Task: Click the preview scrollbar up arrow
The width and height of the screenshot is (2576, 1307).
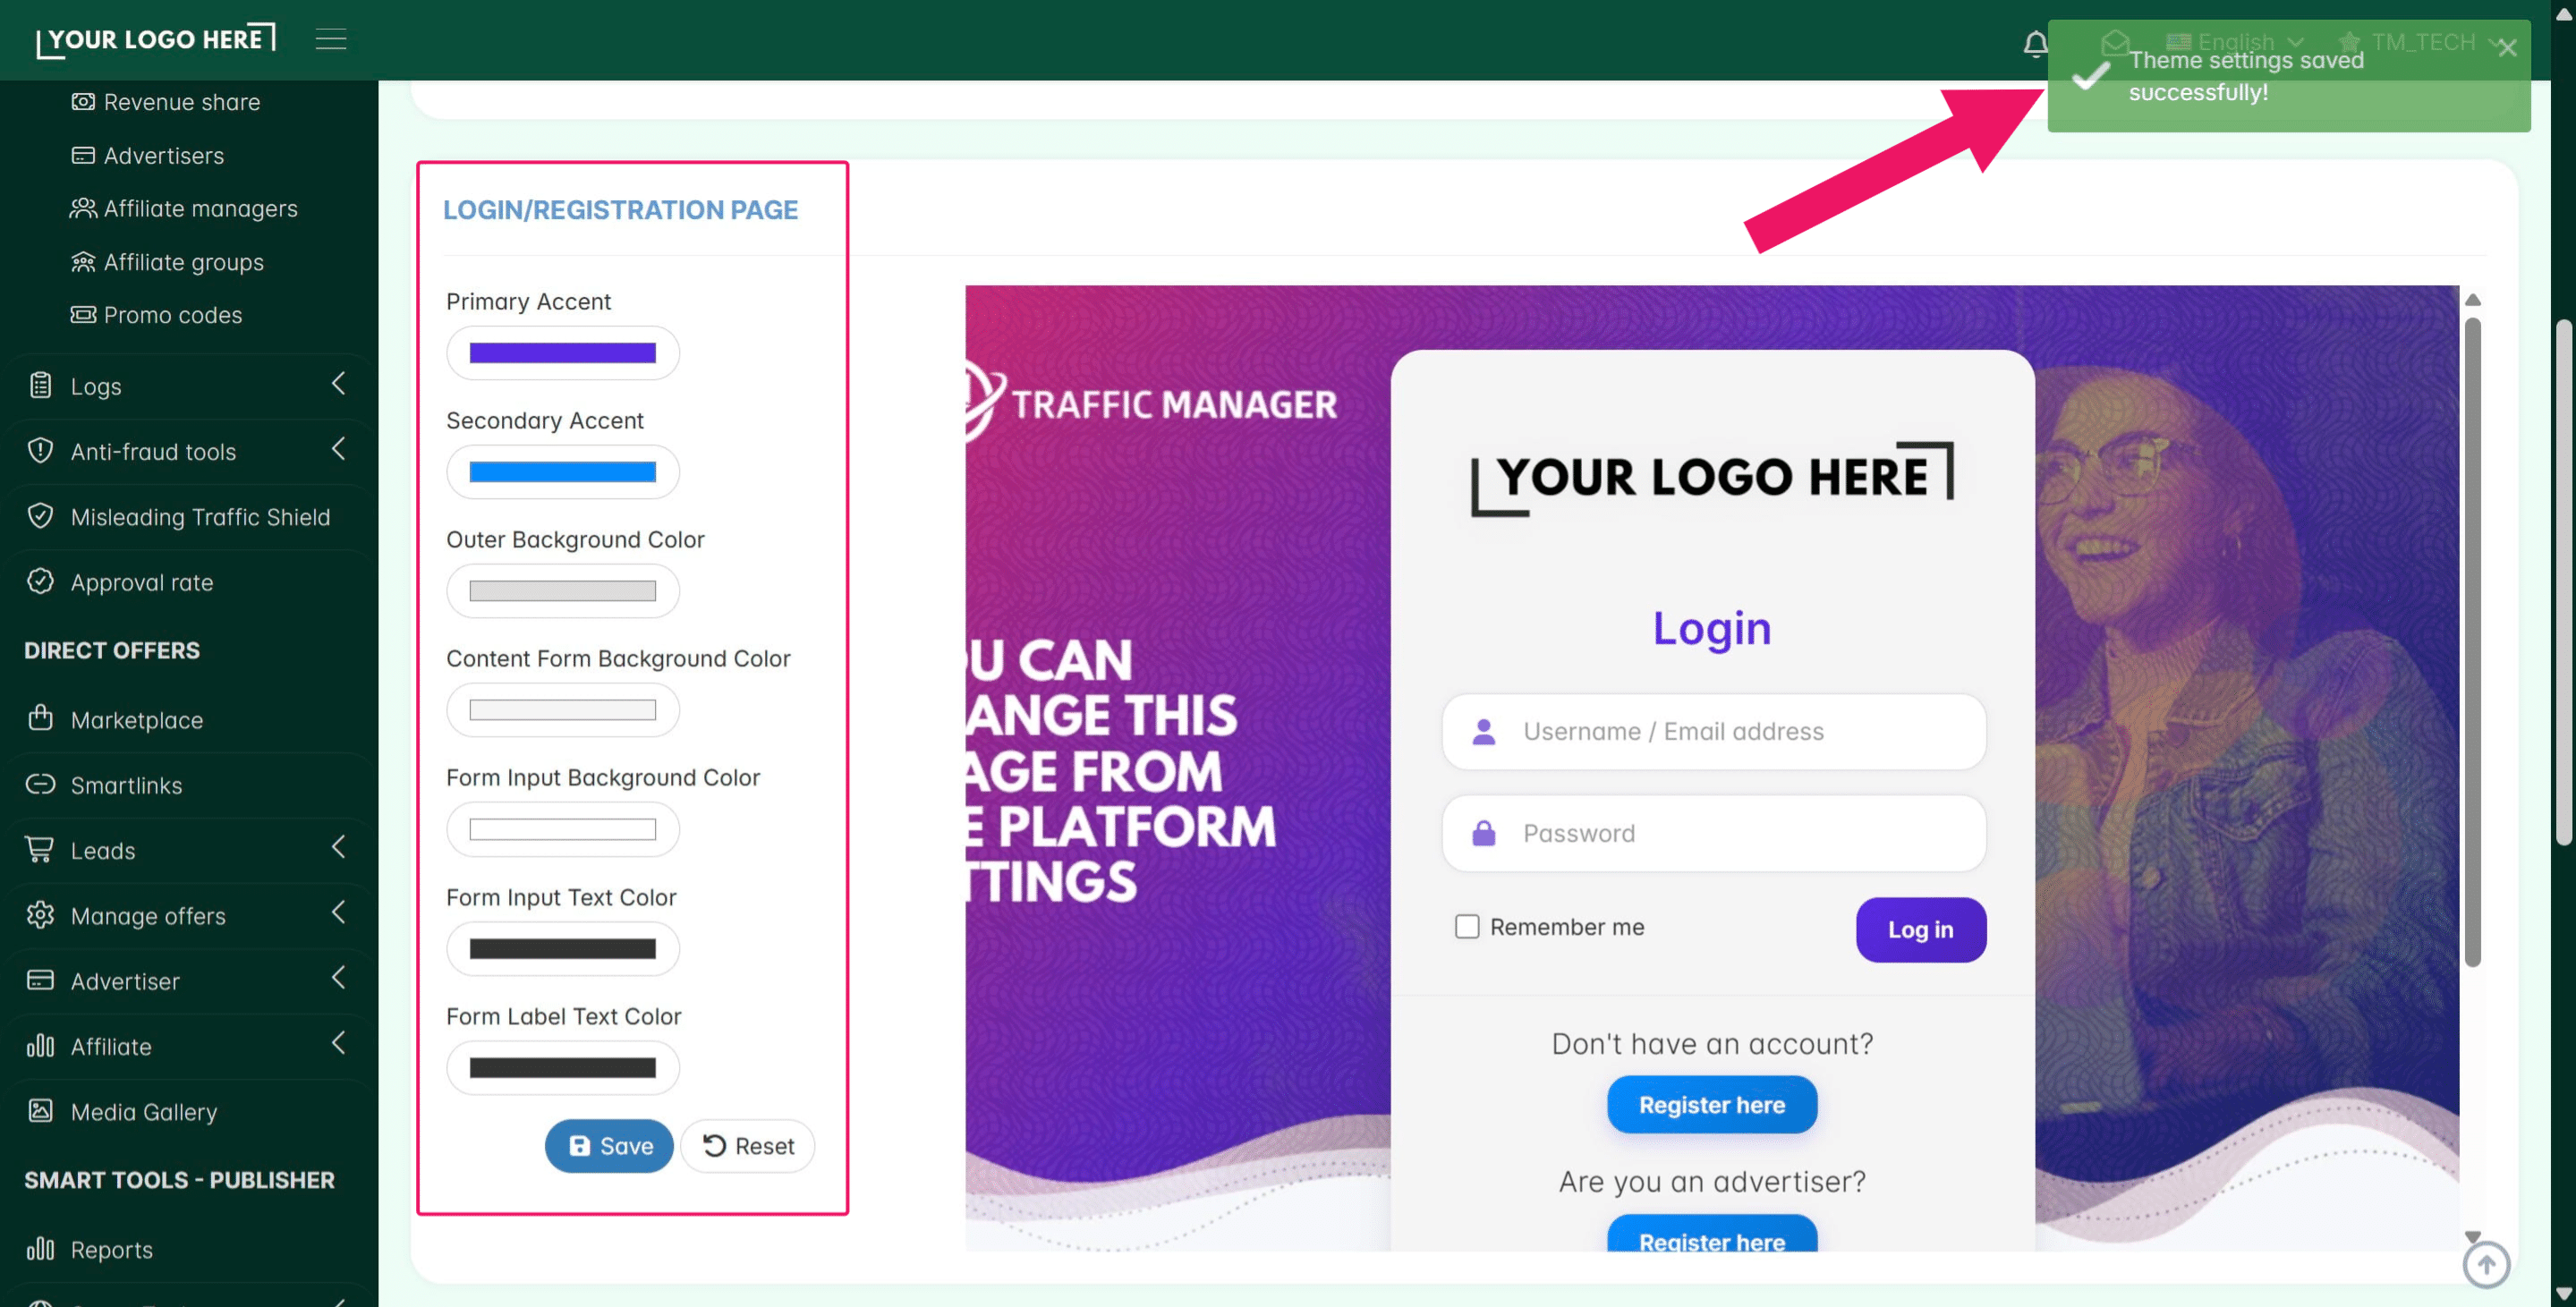Action: [x=2473, y=300]
